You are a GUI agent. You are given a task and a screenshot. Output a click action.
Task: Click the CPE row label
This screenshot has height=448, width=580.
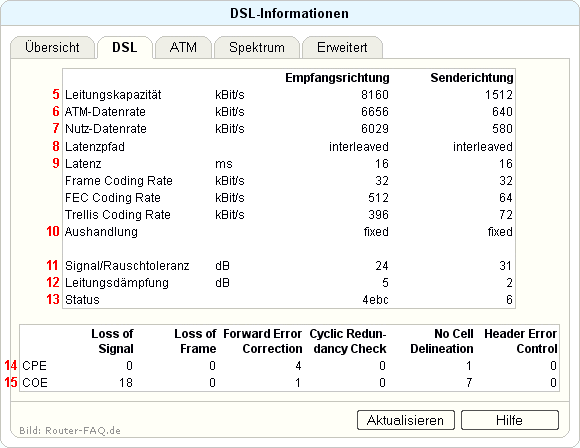tap(34, 366)
